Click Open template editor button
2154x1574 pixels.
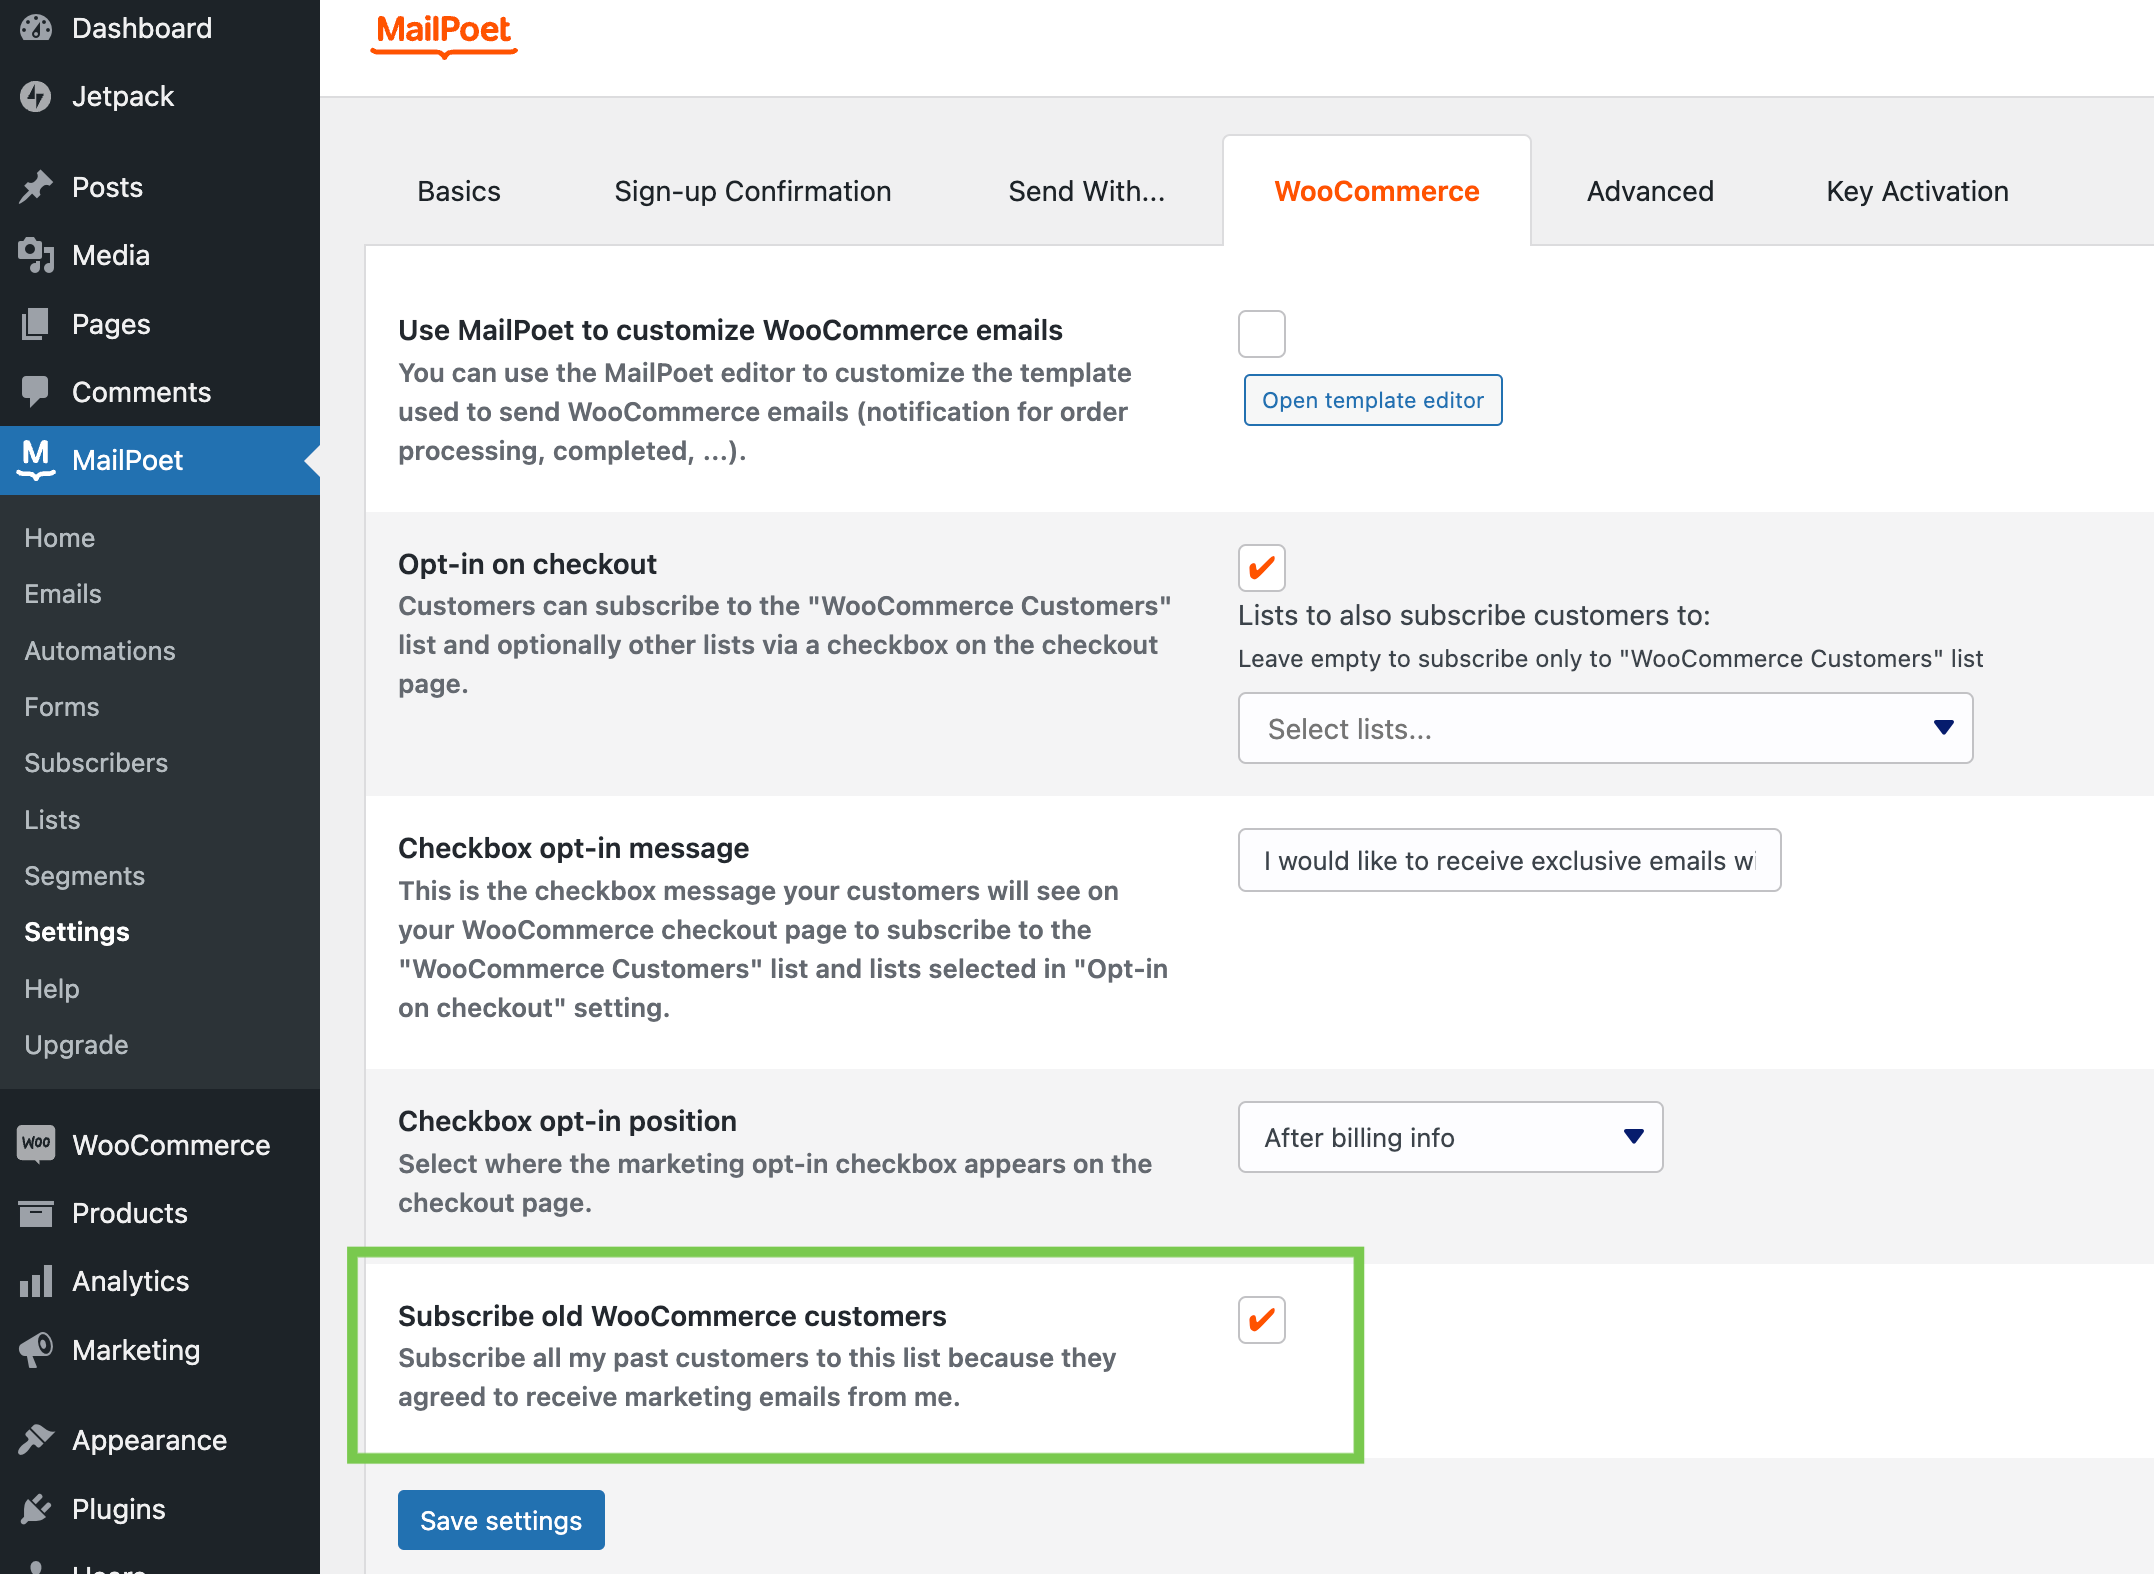(x=1372, y=400)
